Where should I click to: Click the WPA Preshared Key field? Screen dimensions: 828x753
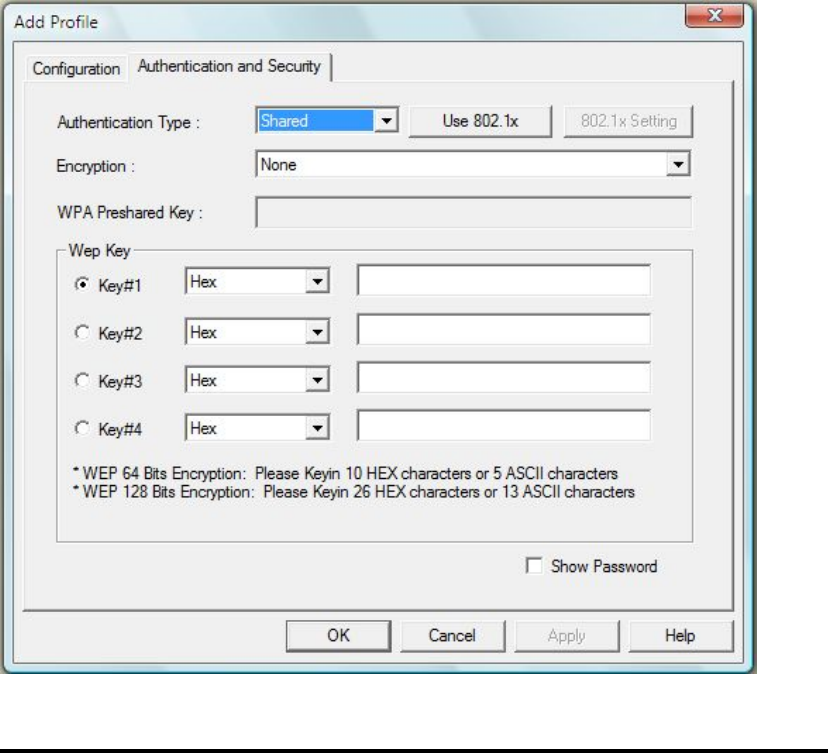pos(473,212)
